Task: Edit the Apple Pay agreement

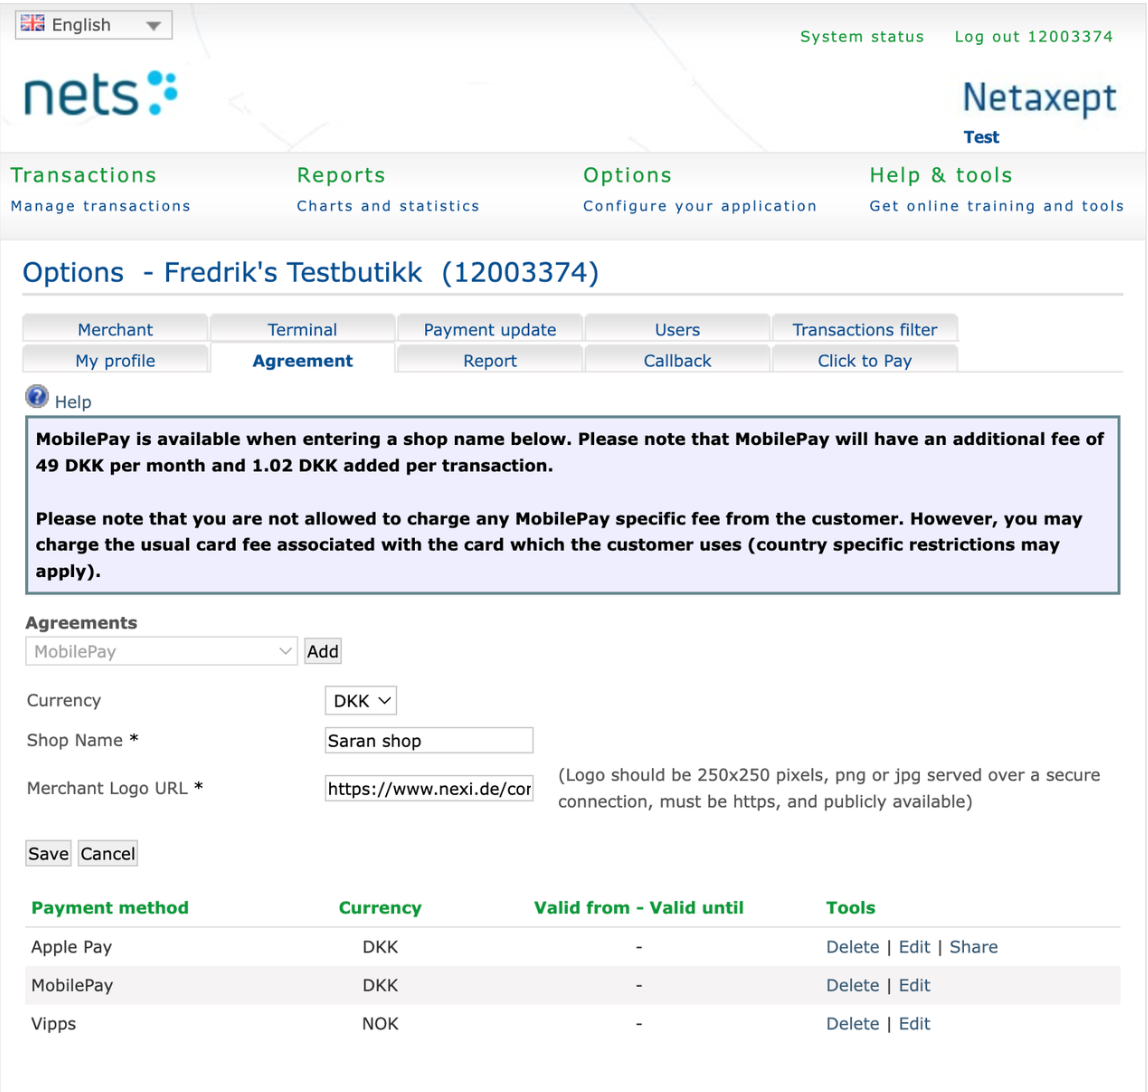Action: (x=914, y=946)
